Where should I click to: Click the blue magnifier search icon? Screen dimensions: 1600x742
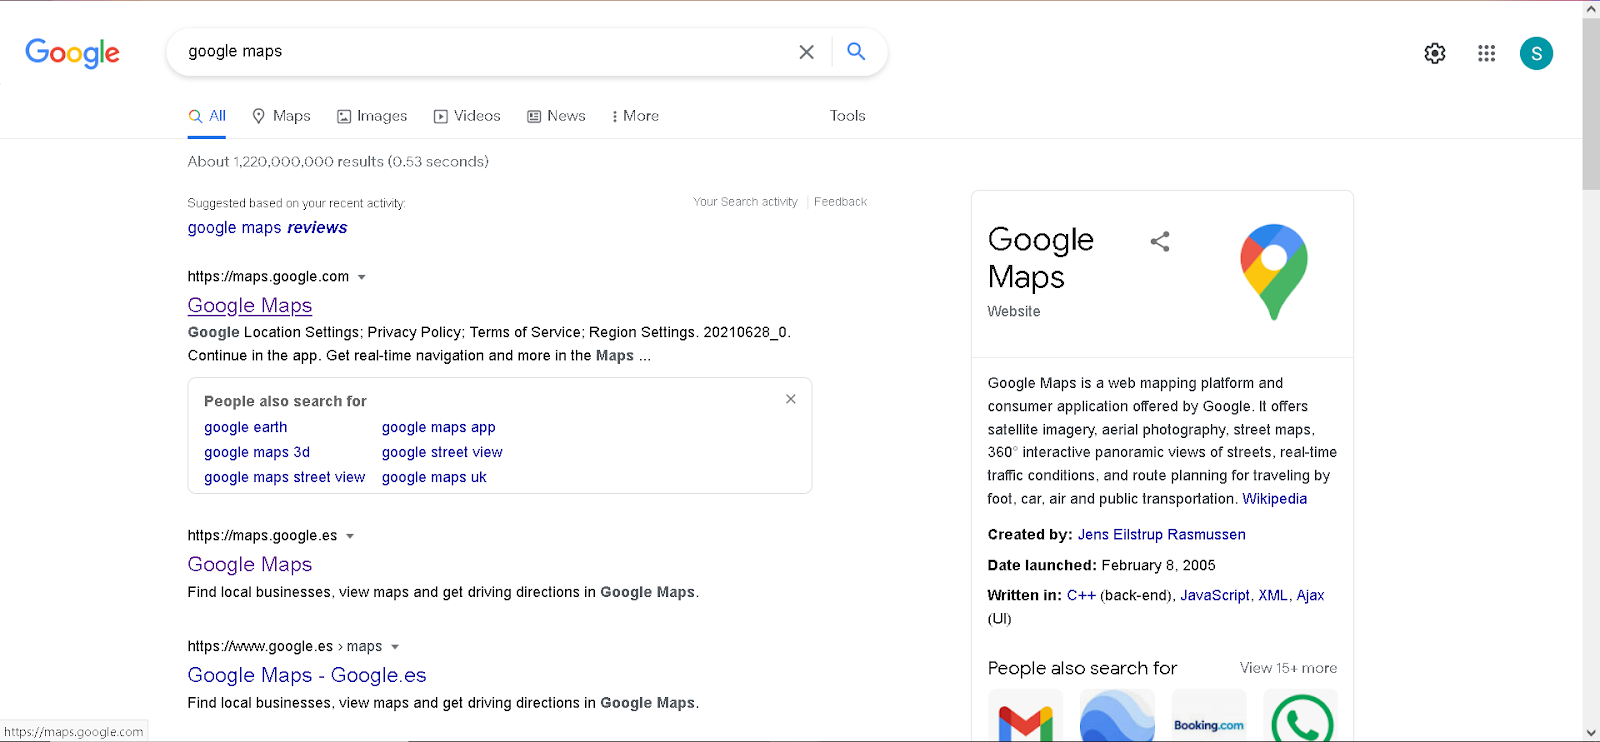pyautogui.click(x=856, y=51)
